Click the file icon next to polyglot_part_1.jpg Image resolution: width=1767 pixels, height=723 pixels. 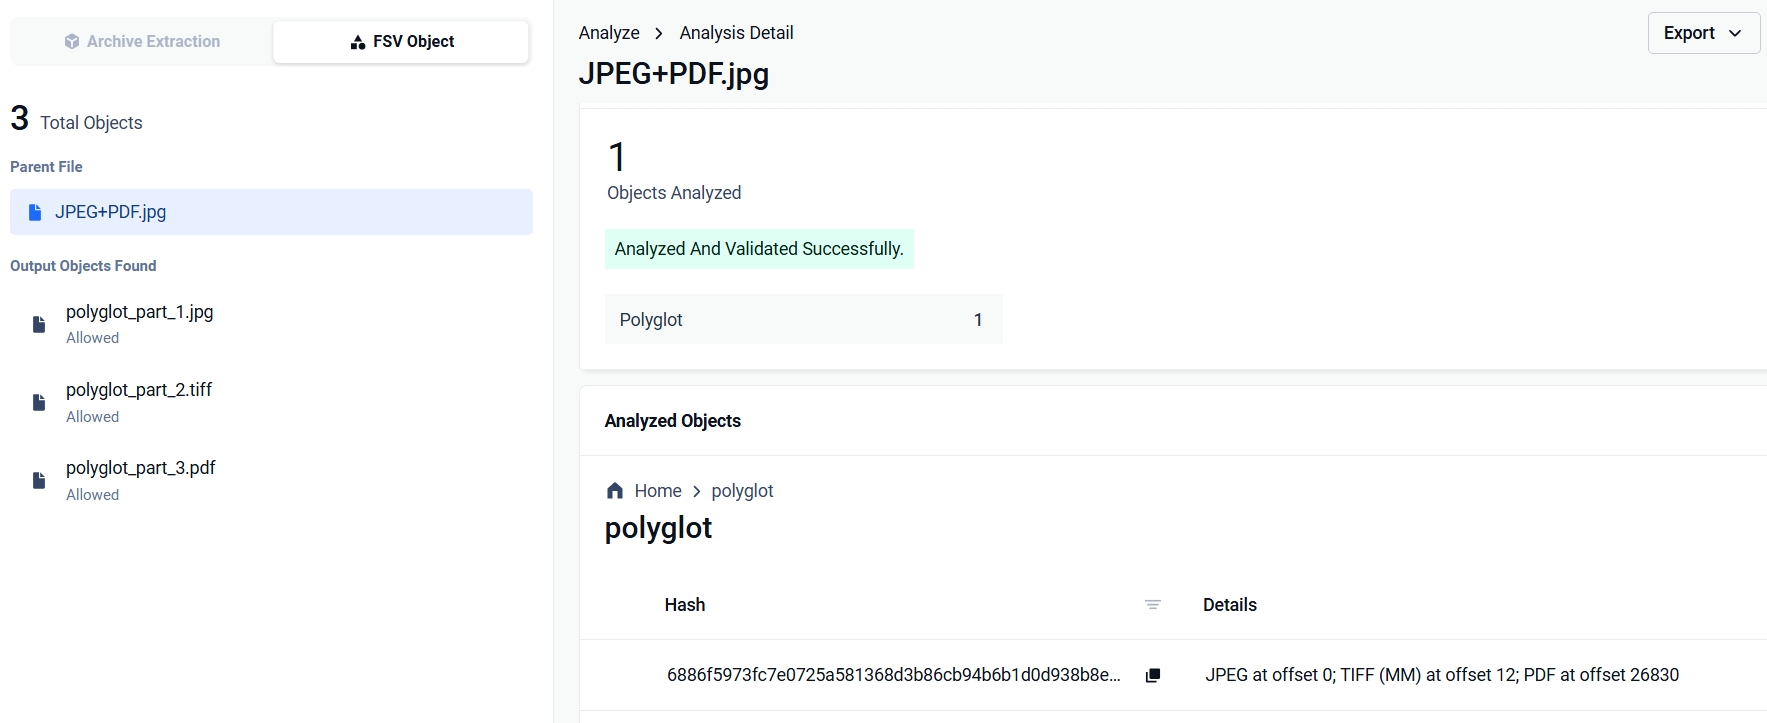pos(39,324)
